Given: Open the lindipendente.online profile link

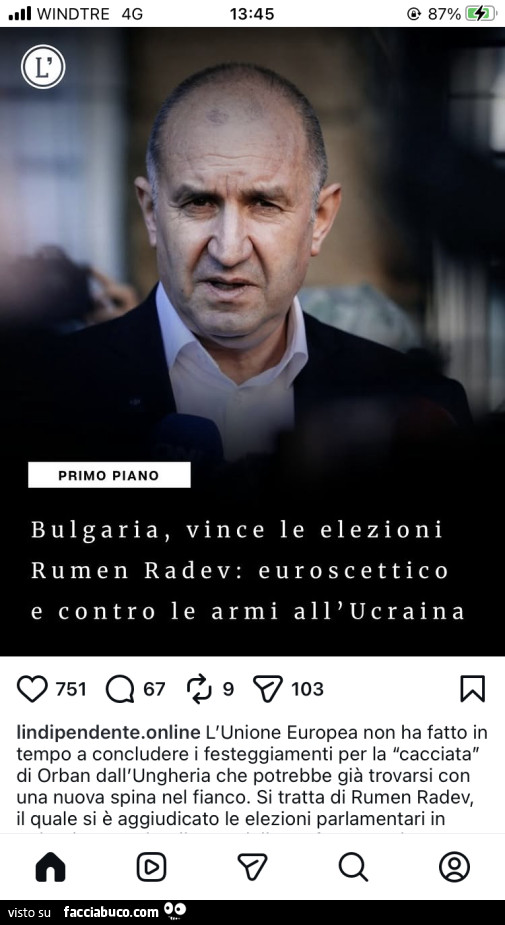Looking at the screenshot, I should click(109, 733).
